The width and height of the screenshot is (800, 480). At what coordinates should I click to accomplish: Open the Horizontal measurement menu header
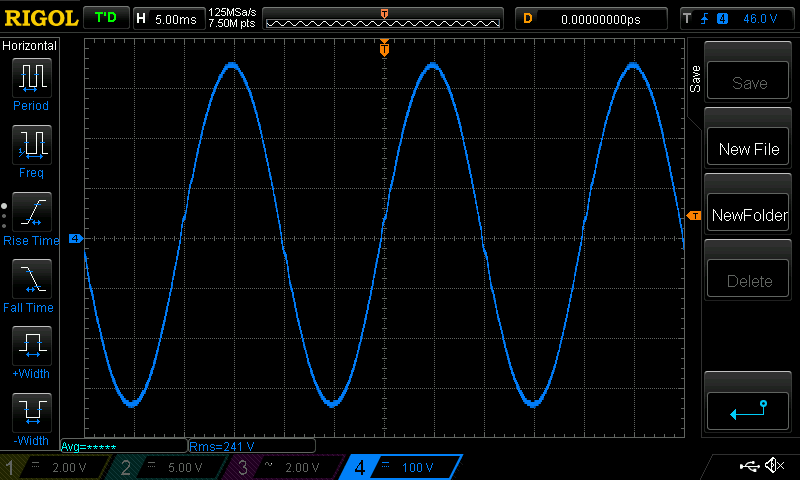tap(30, 46)
